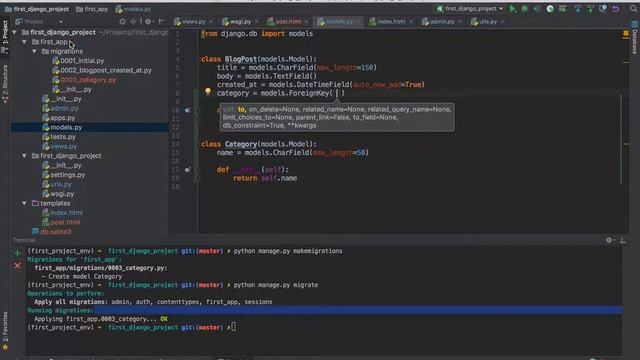Open the run configuration dropdown
Screen dimensions: 640x360
470,9
